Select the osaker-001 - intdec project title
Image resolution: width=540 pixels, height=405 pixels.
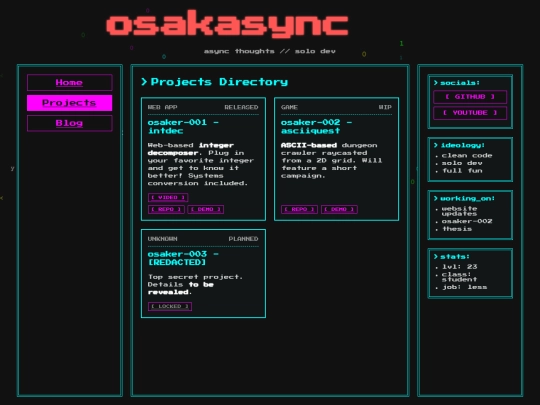[x=183, y=126]
